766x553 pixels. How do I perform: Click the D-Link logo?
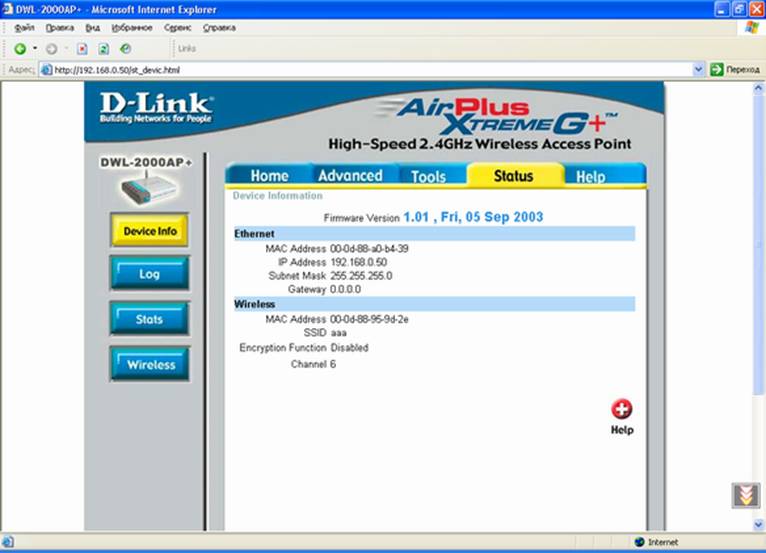click(156, 107)
